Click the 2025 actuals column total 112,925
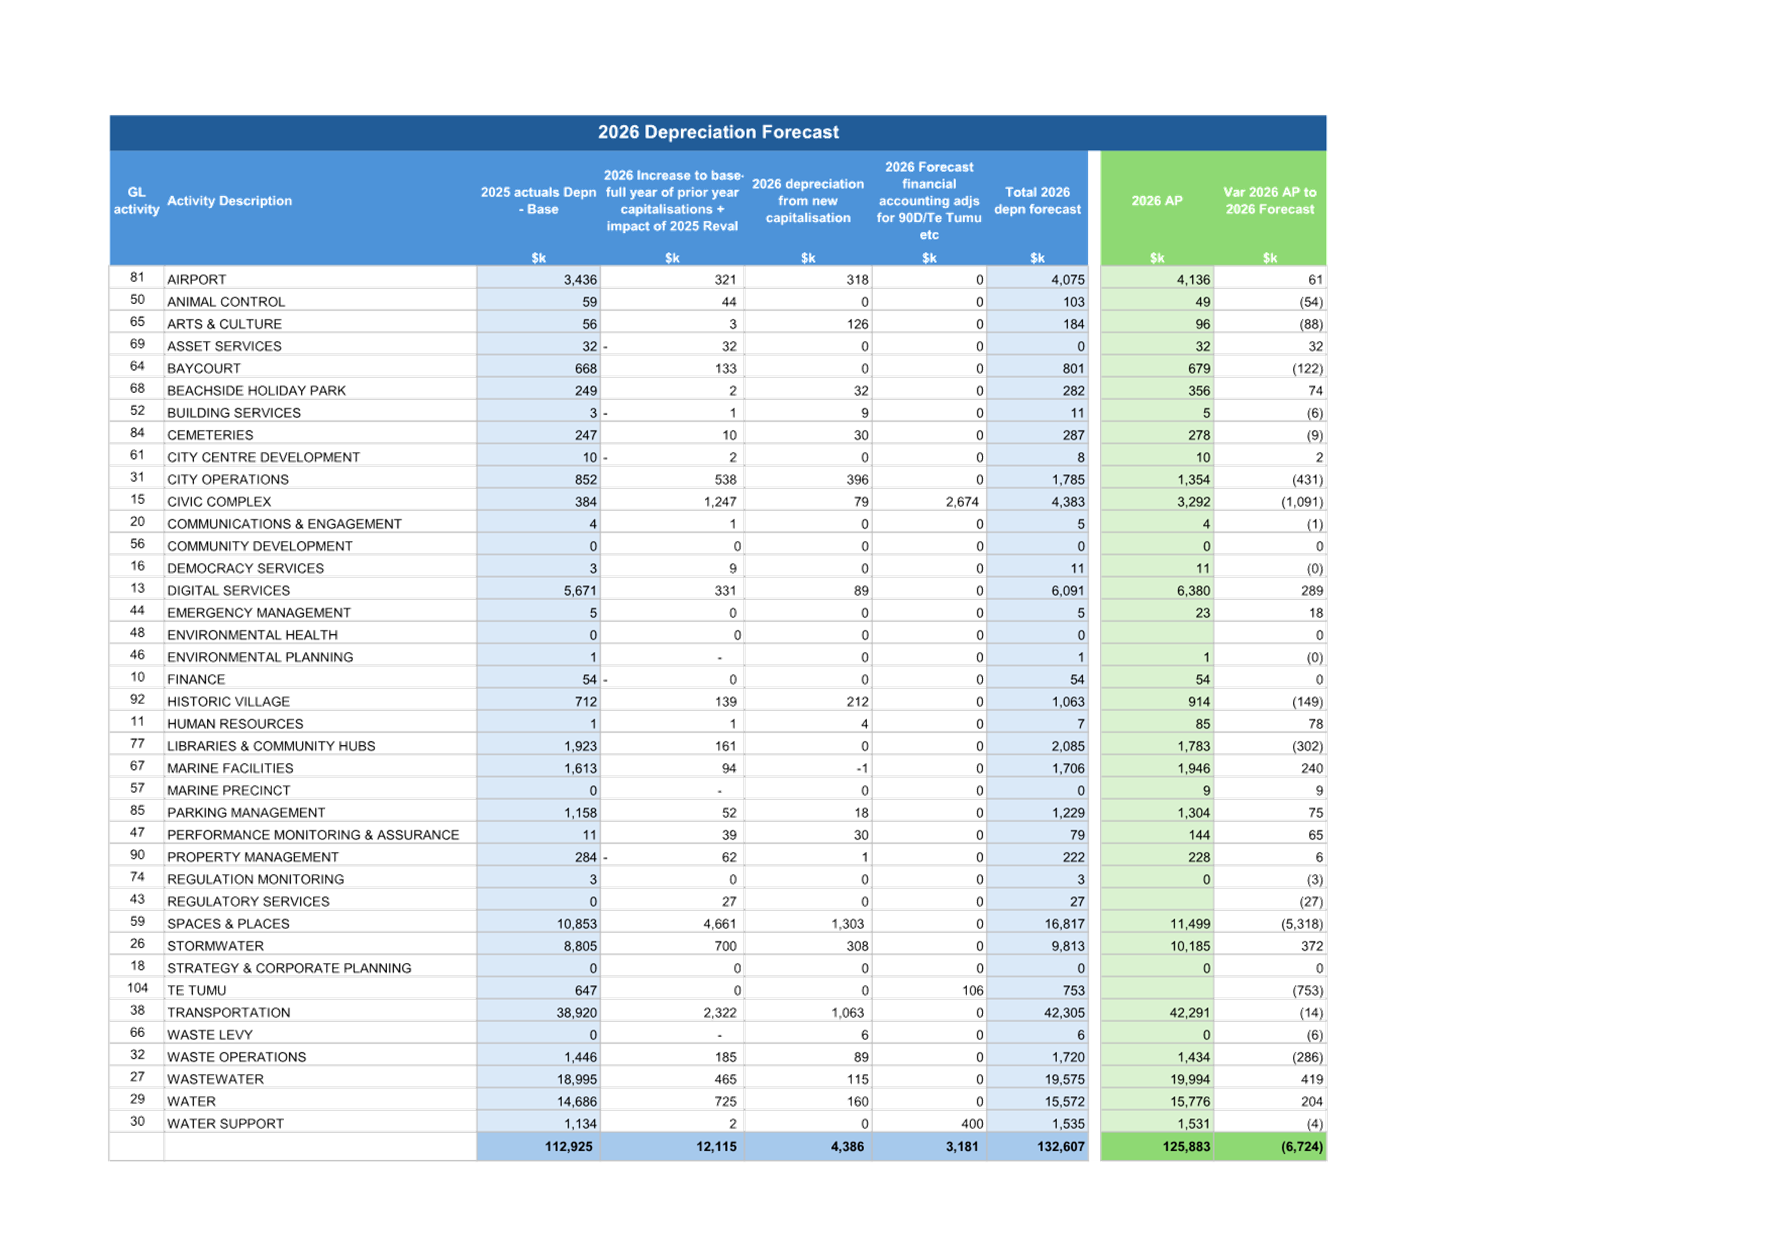1772x1252 pixels. [568, 1146]
